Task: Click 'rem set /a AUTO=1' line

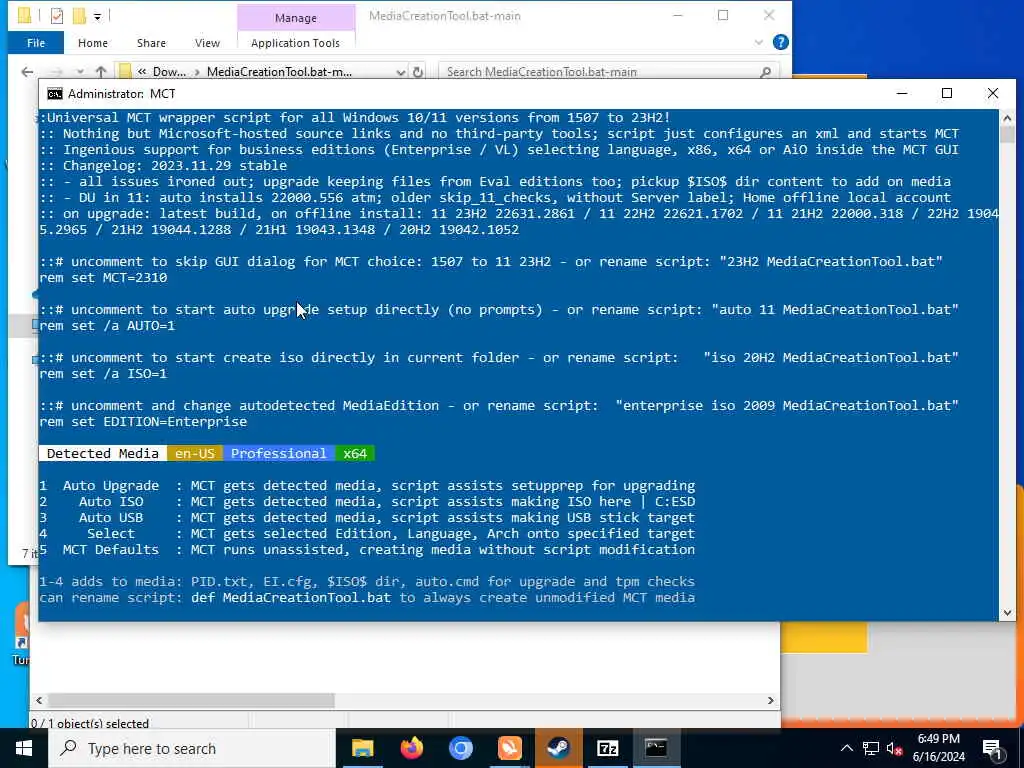Action: coord(107,325)
